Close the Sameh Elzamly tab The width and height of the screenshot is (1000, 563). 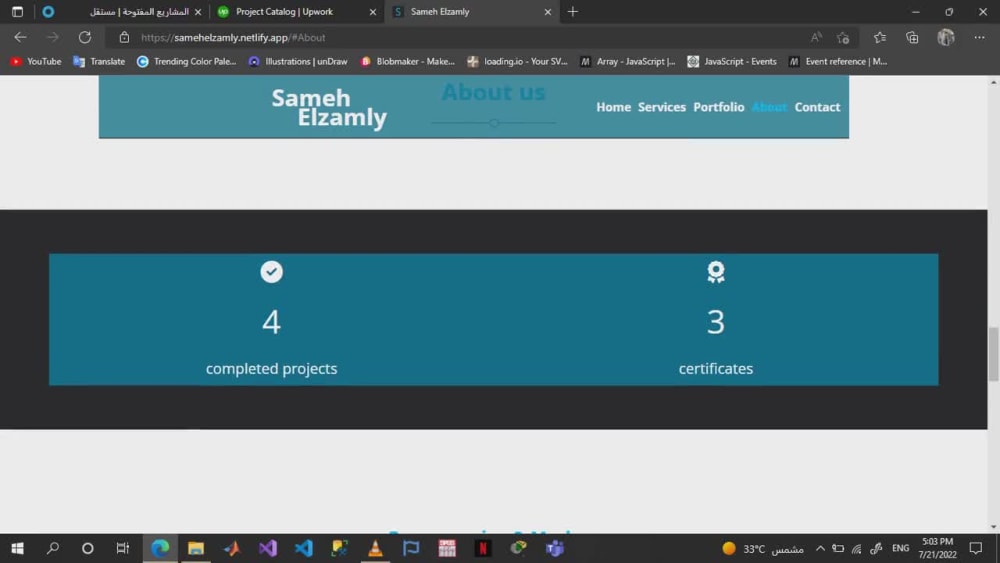coord(548,12)
